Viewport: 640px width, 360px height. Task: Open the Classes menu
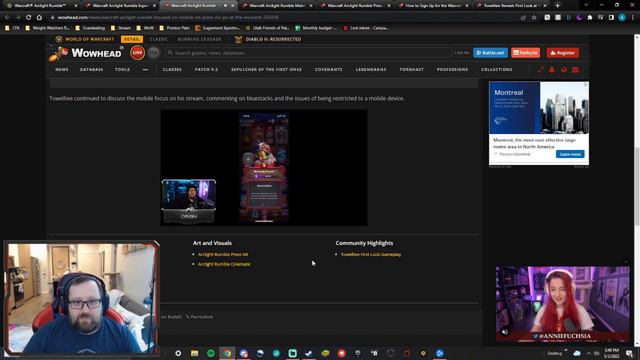tap(172, 69)
